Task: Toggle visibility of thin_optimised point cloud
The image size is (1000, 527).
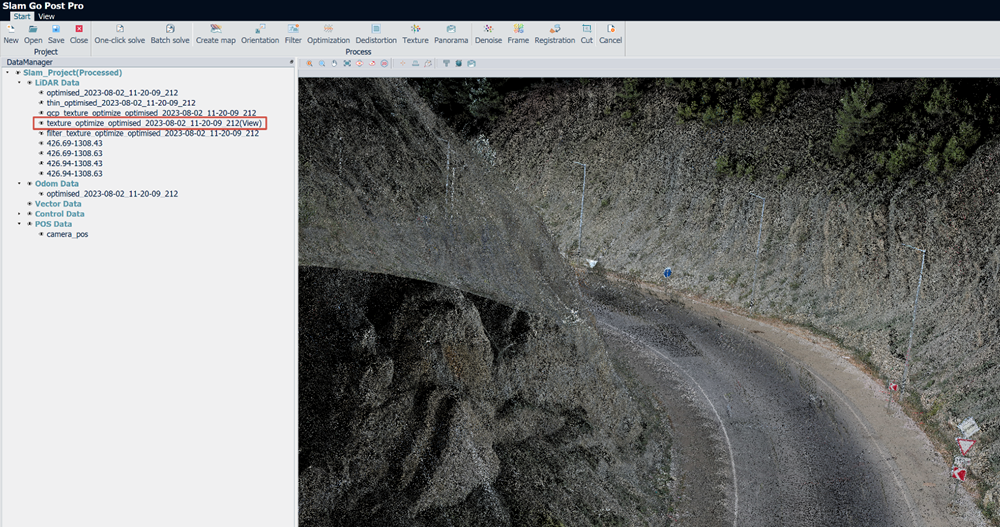Action: pyautogui.click(x=41, y=103)
